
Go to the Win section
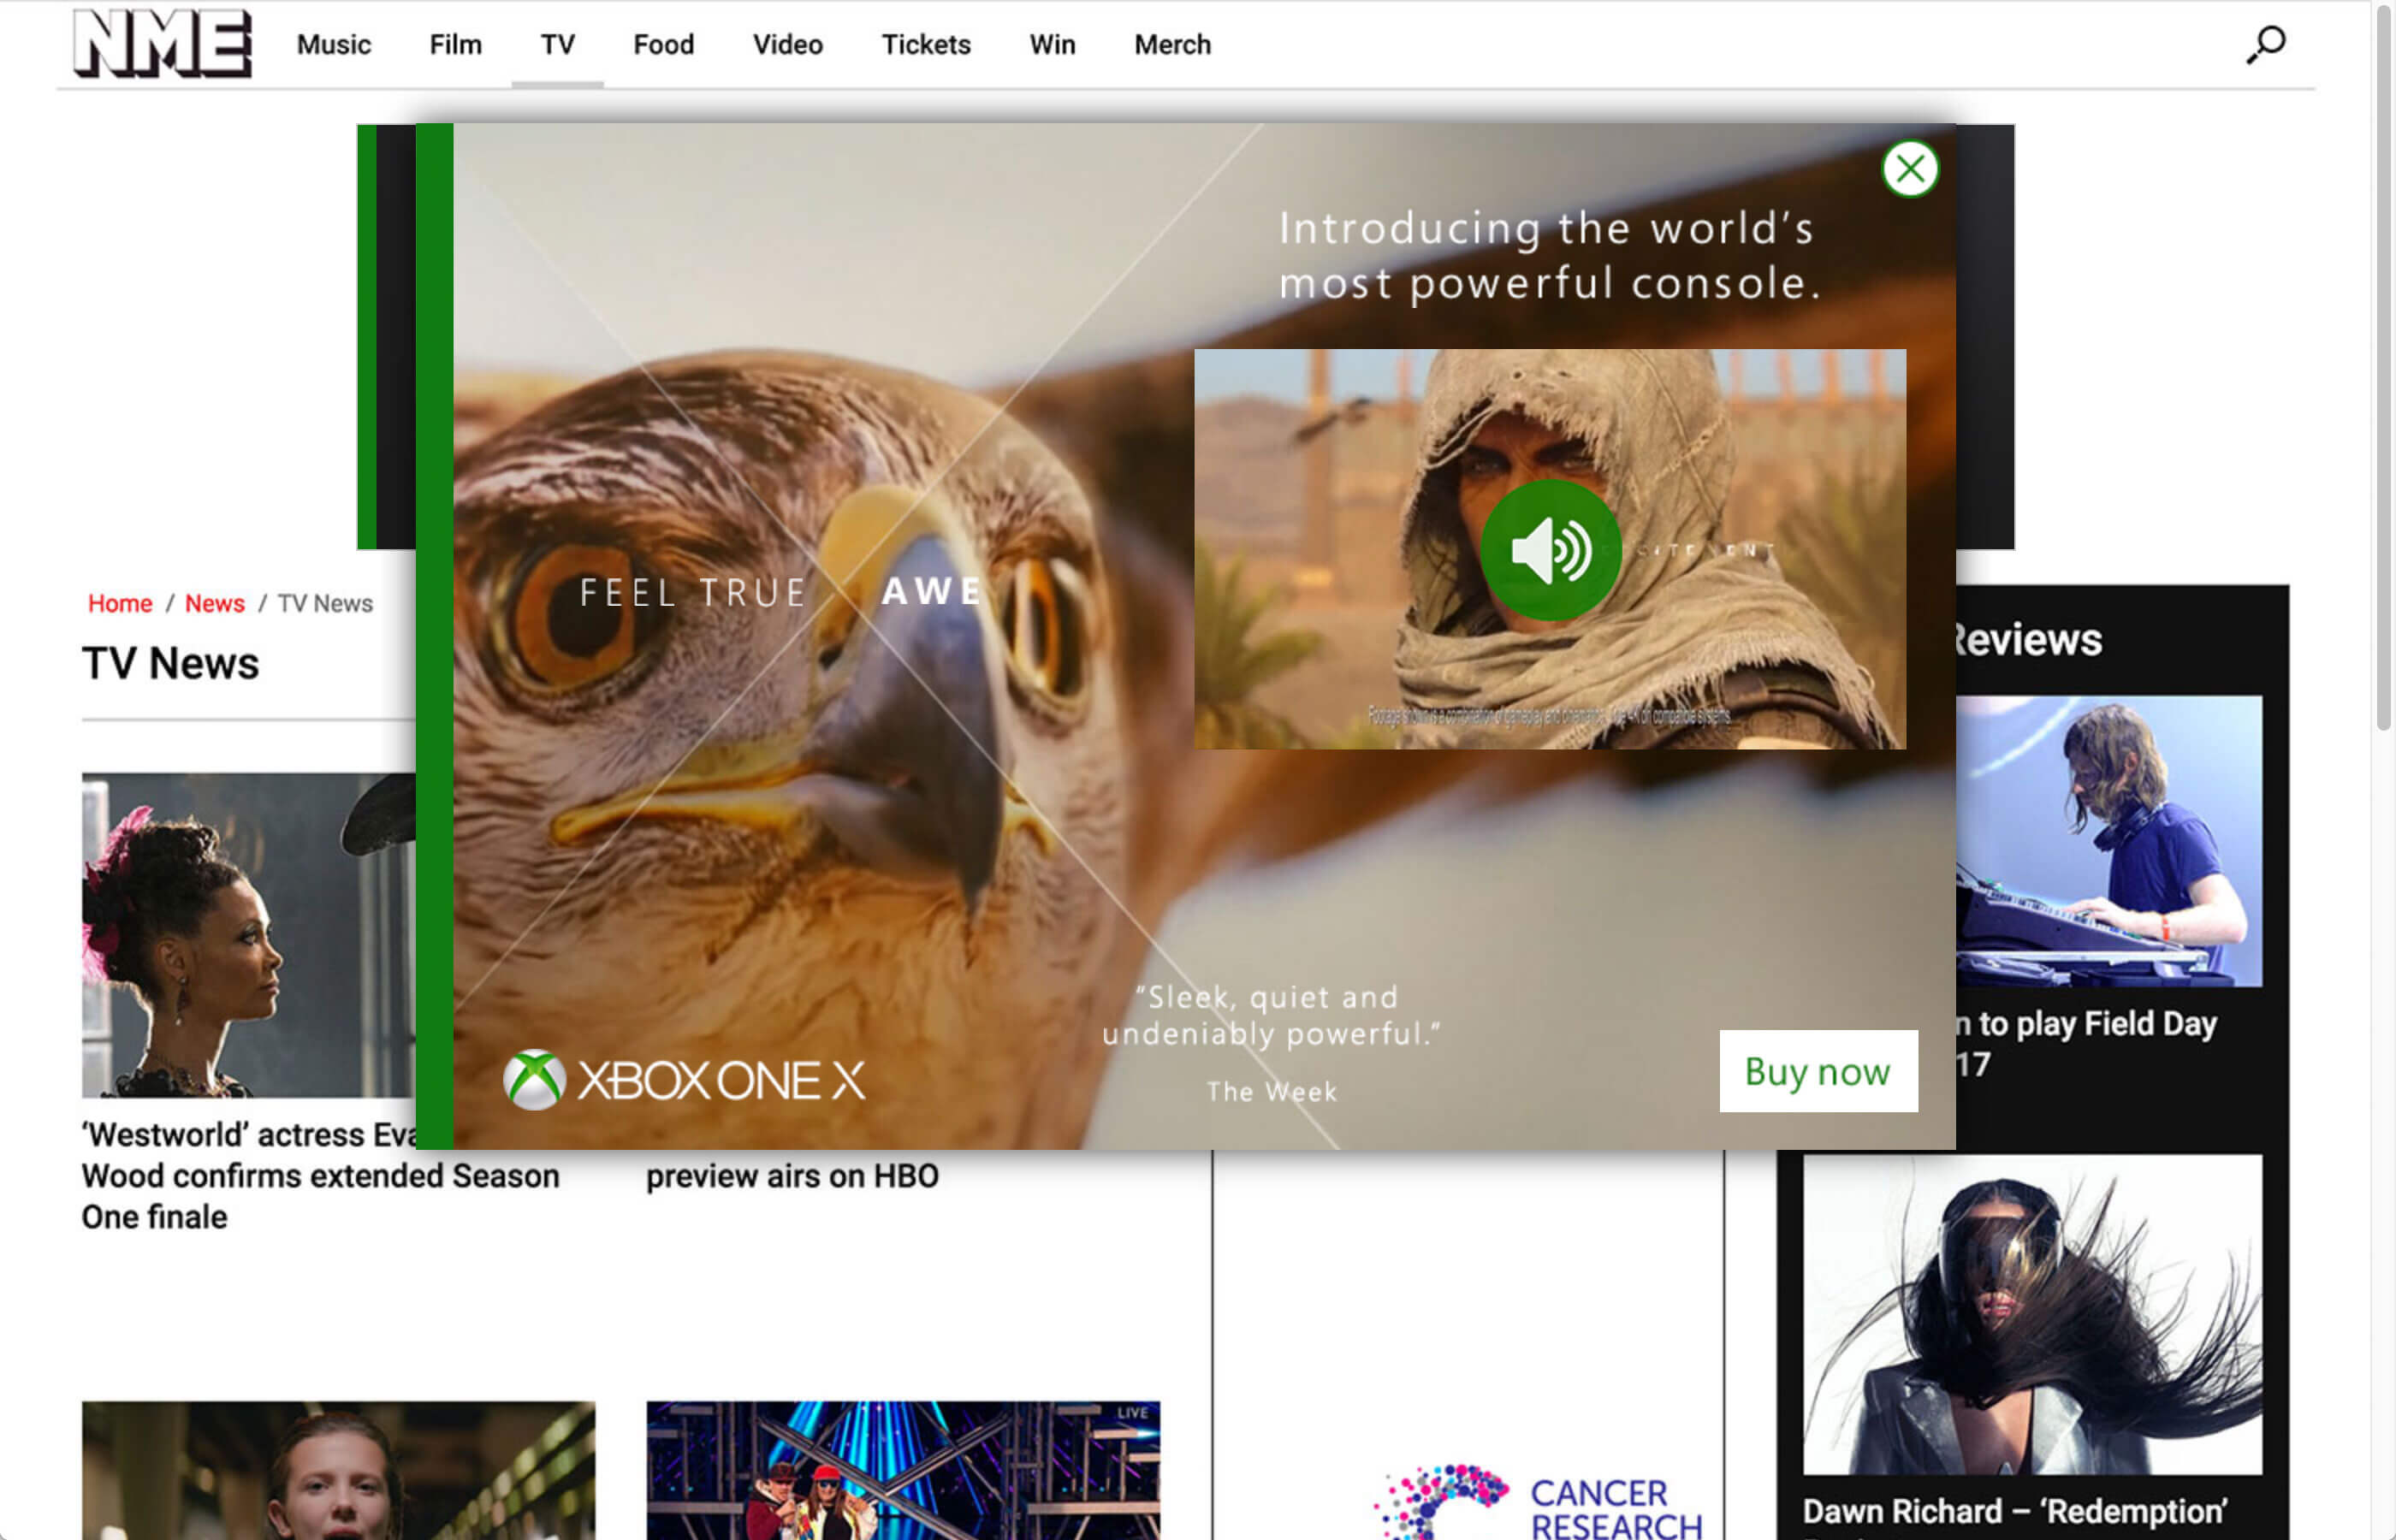1053,45
